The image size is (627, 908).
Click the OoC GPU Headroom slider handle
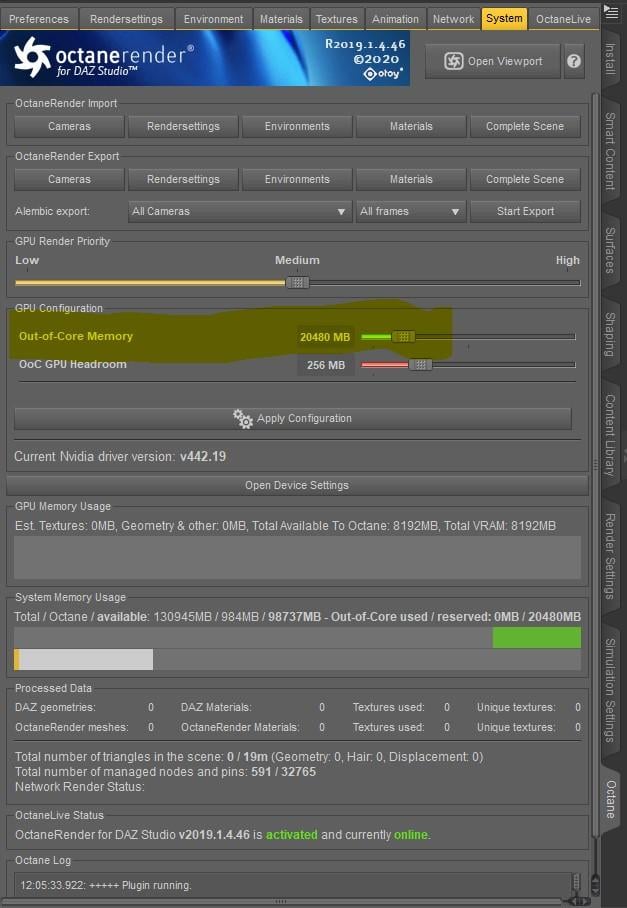point(420,365)
